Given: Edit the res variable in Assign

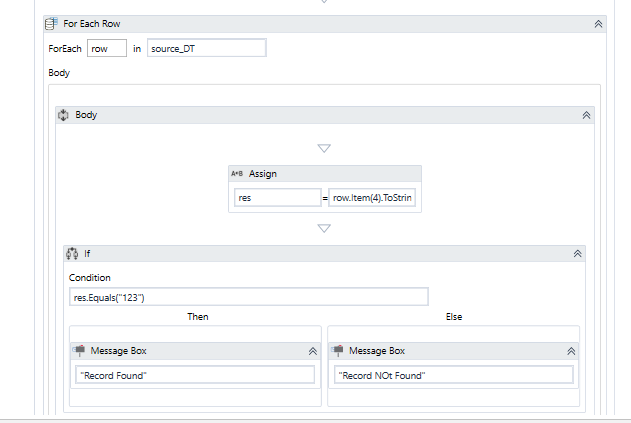Looking at the screenshot, I should [x=278, y=198].
